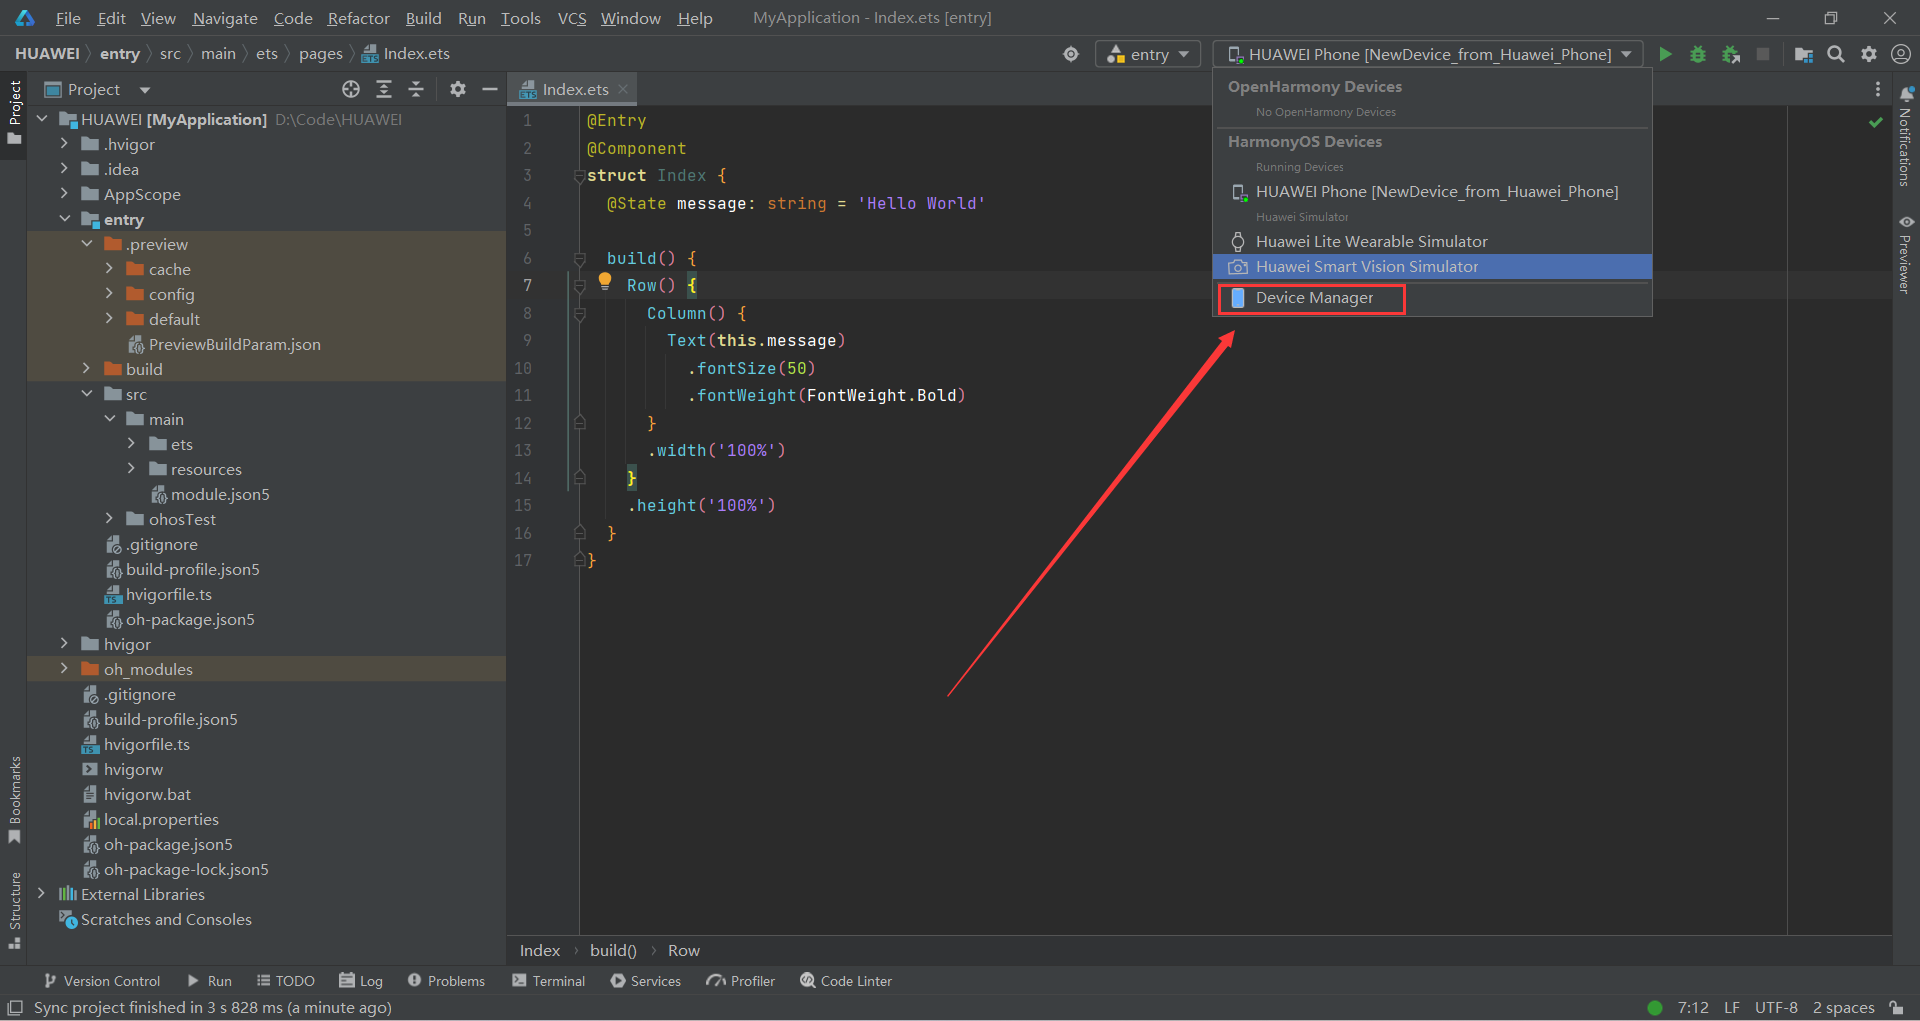The image size is (1920, 1021).
Task: Open the HUAWEI Phone device selector dropdown
Action: point(1428,54)
